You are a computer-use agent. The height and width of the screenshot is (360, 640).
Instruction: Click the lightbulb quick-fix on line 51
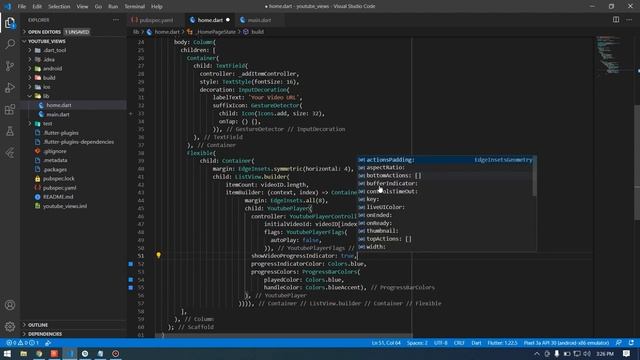[x=158, y=256]
